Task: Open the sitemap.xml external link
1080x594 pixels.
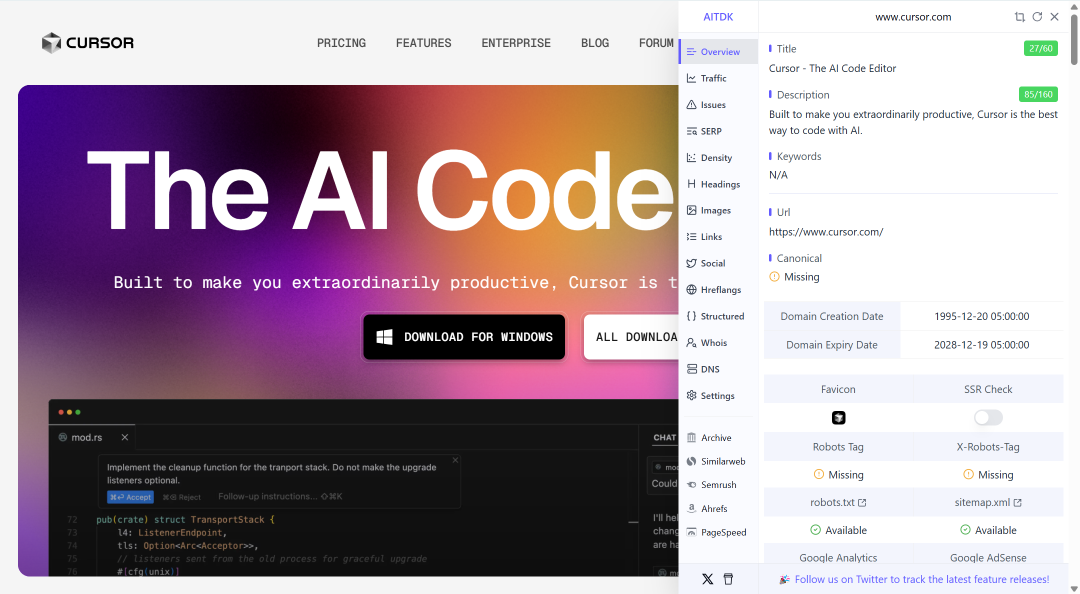Action: [x=988, y=502]
